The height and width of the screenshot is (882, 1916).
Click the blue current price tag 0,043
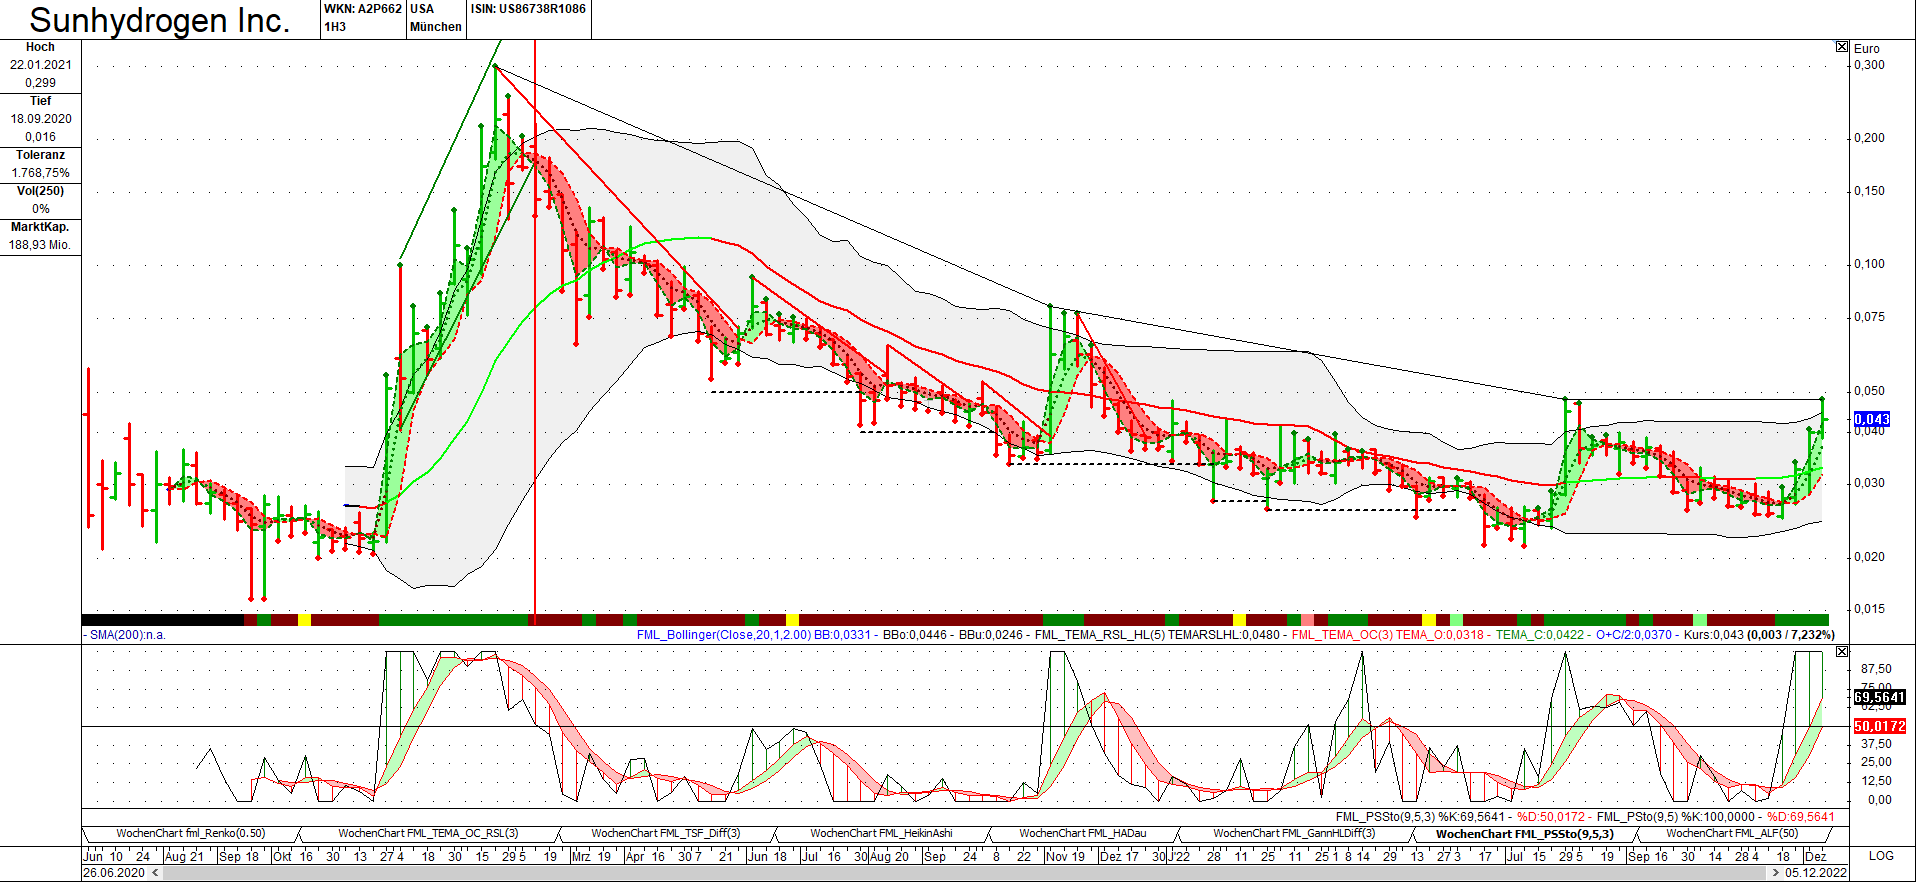(x=1872, y=419)
